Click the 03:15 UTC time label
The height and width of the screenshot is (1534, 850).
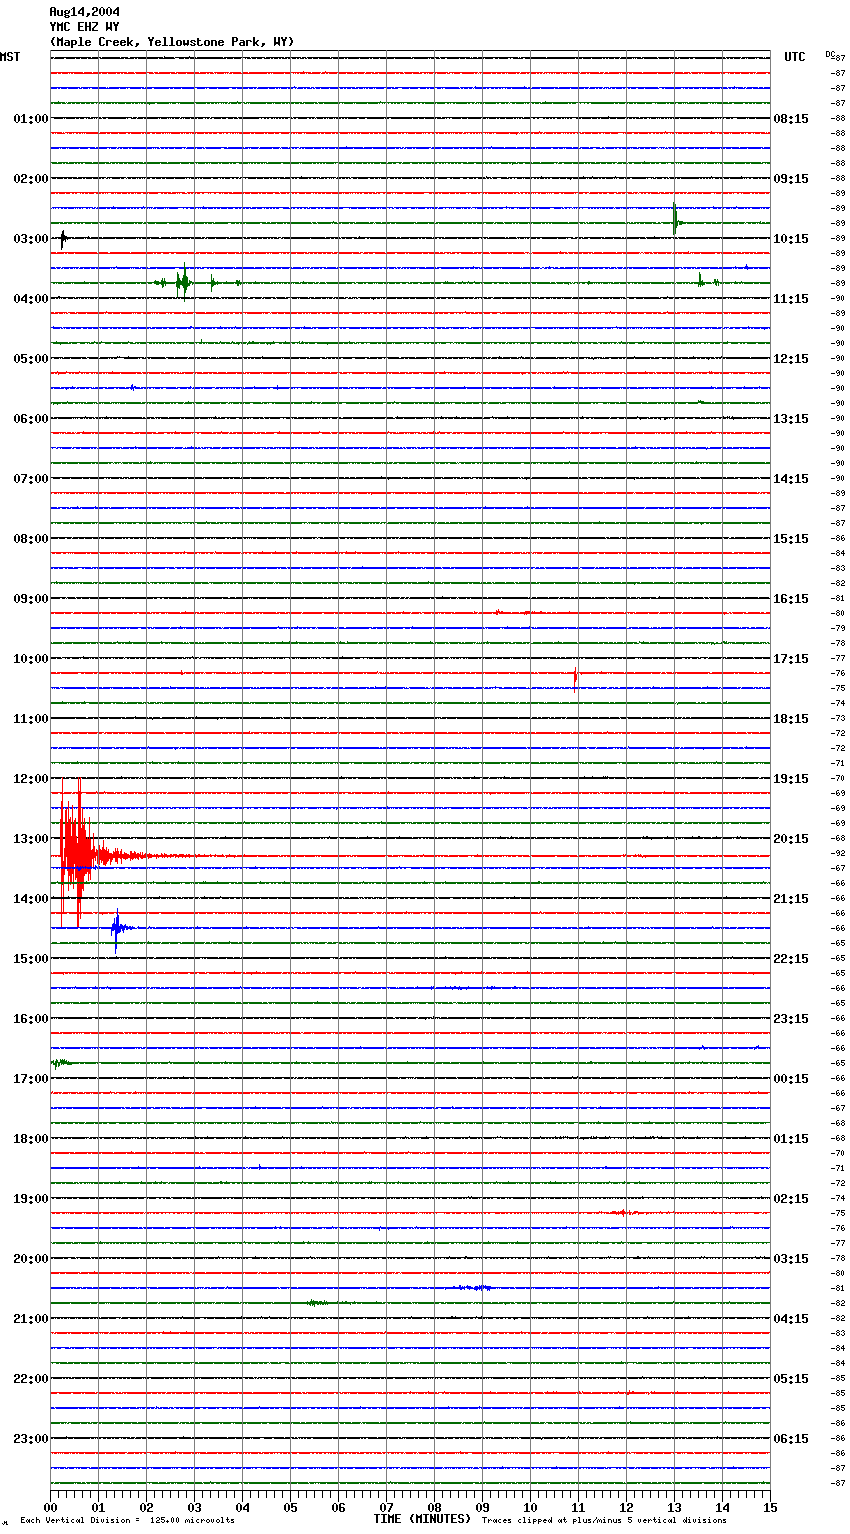coord(791,1259)
